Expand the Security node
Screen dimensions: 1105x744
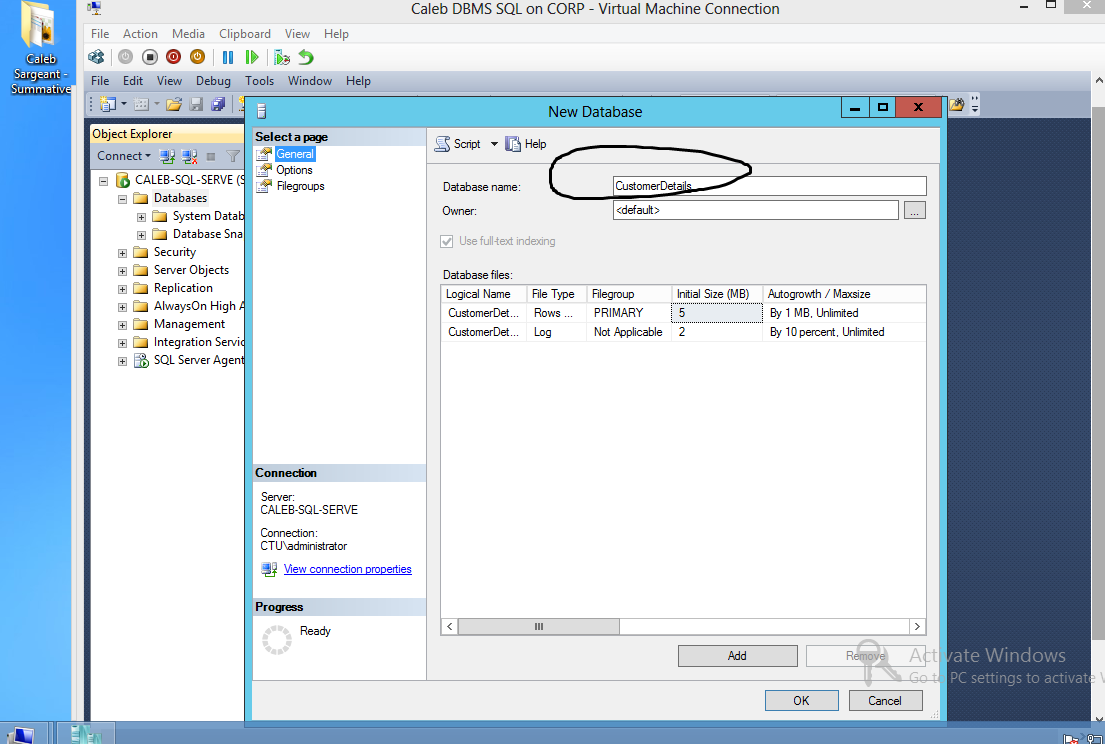point(122,253)
